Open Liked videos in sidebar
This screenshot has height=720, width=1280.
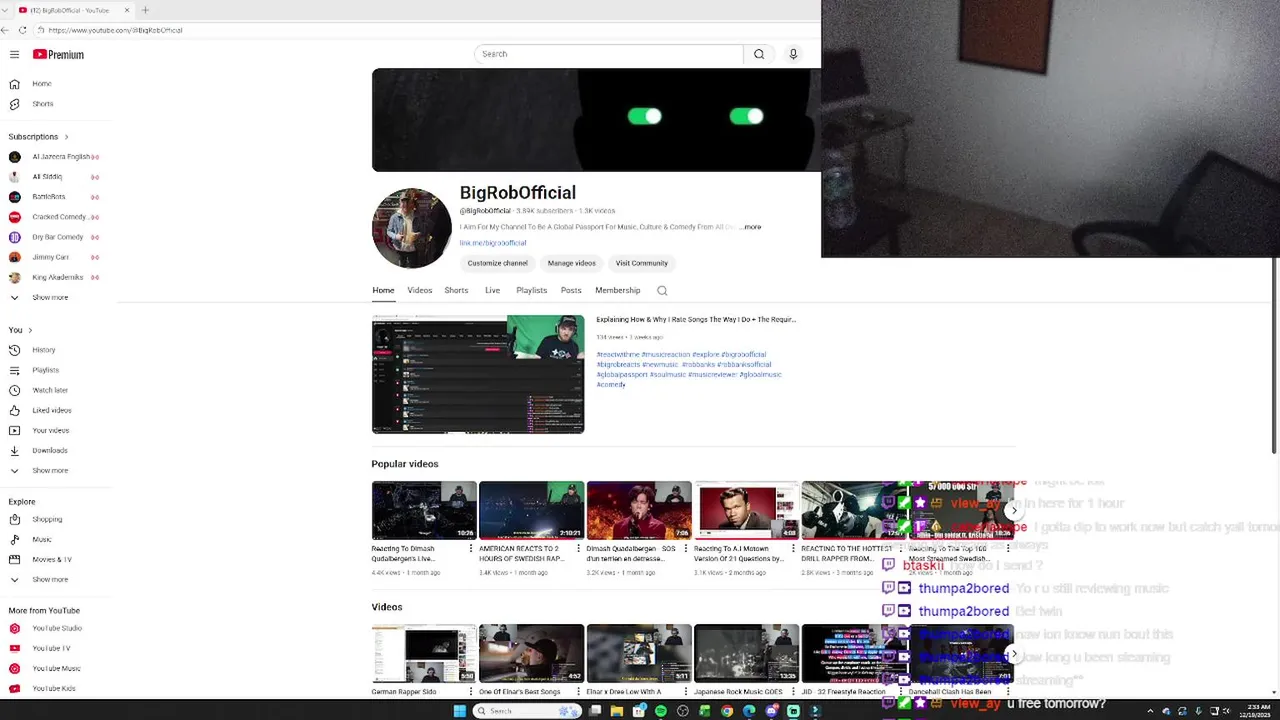[50, 410]
